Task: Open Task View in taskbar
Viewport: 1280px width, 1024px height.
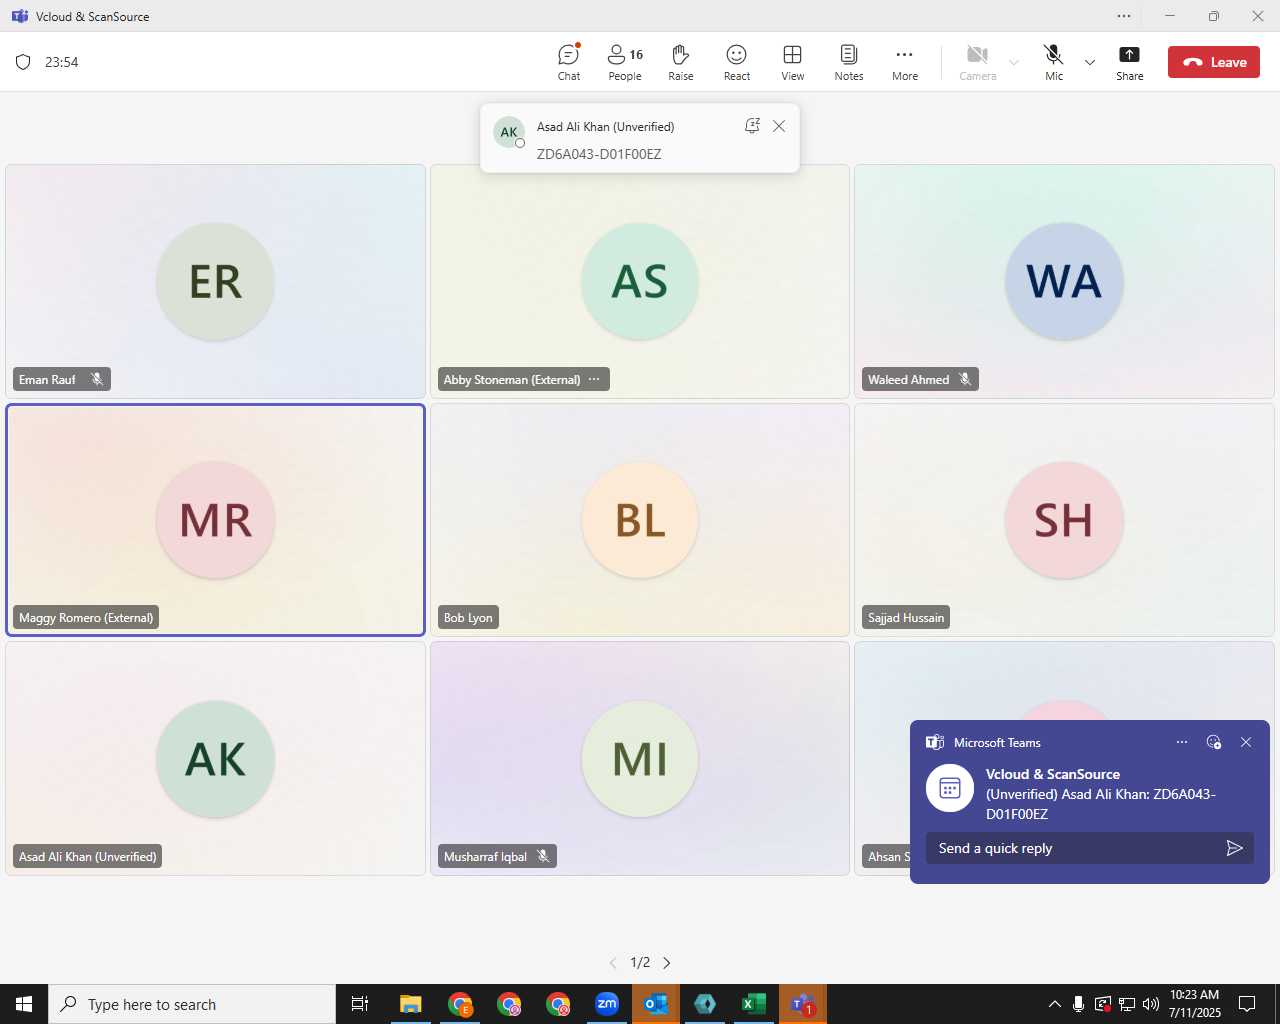Action: pos(360,1004)
